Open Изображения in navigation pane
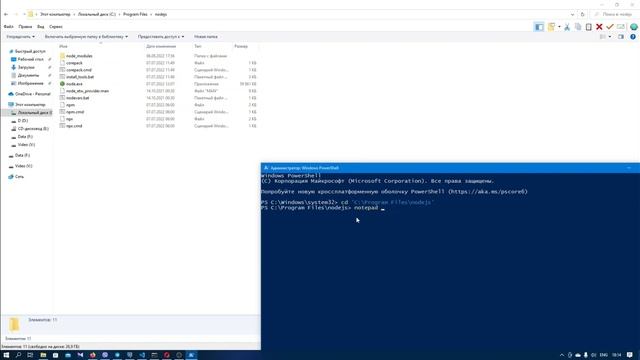640x360 pixels. [x=30, y=83]
